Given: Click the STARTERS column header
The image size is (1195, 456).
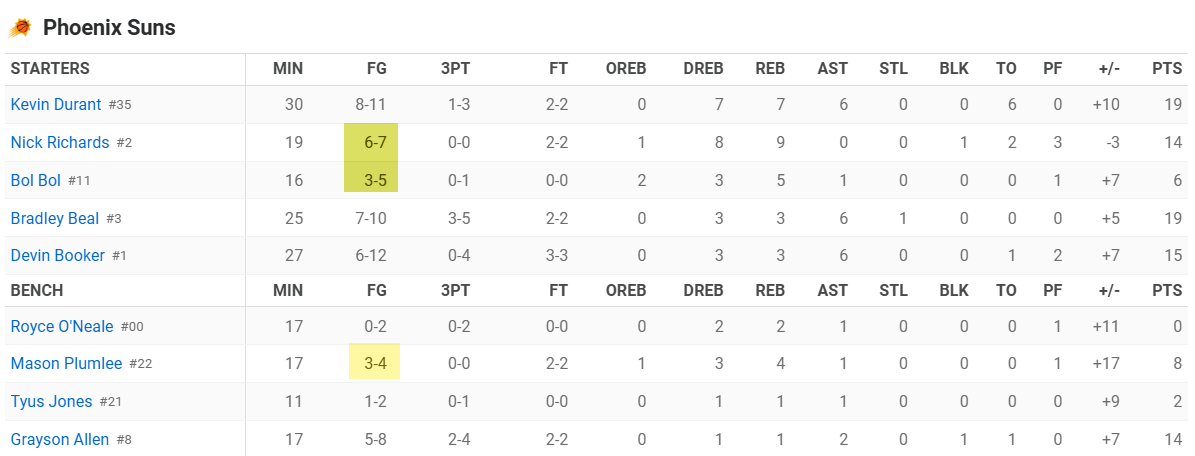Looking at the screenshot, I should (50, 69).
